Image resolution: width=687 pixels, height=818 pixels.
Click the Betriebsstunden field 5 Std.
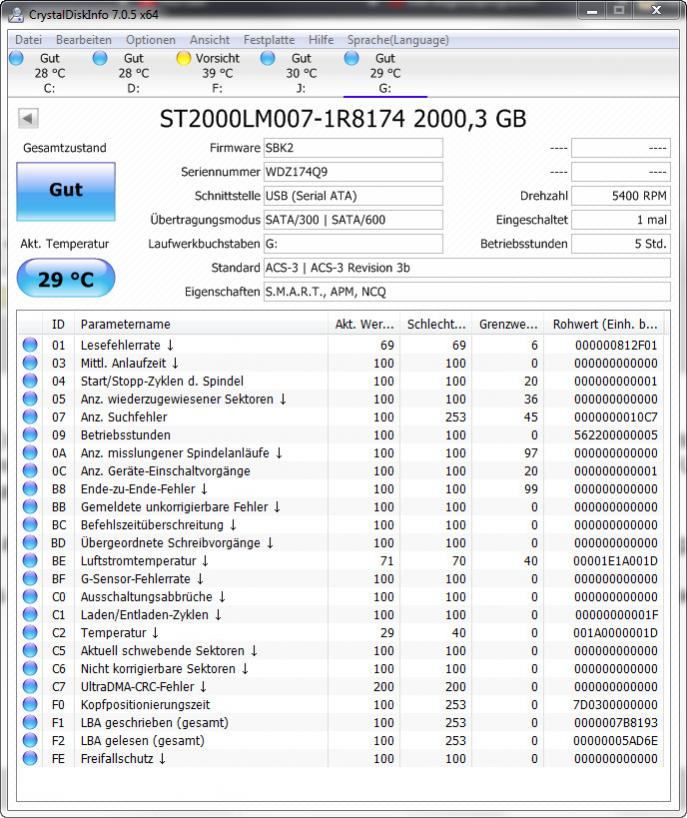point(621,244)
